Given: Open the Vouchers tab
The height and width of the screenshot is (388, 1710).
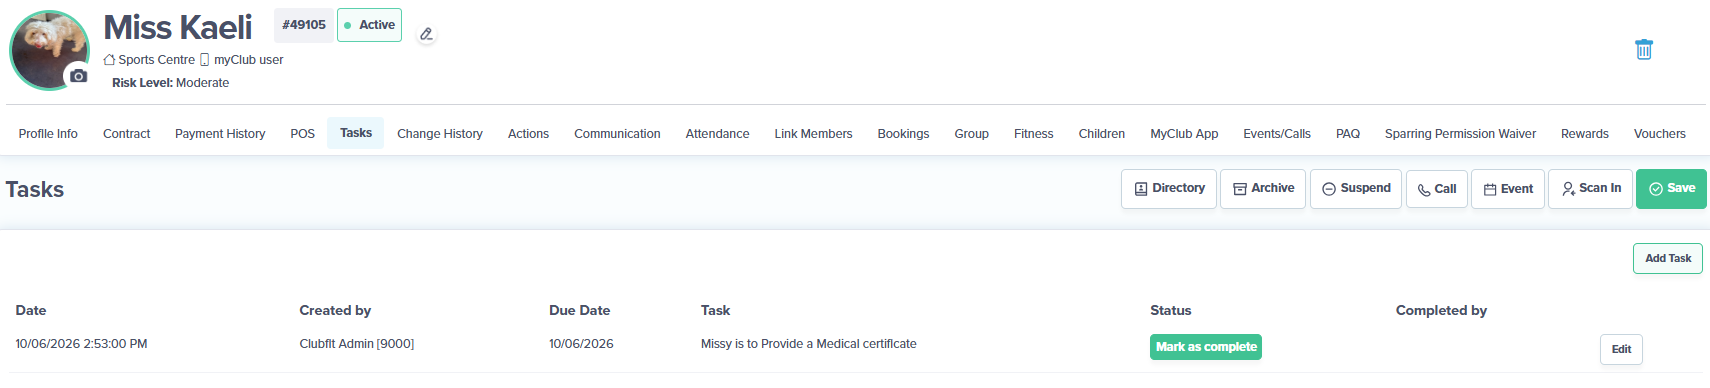Looking at the screenshot, I should point(1659,133).
